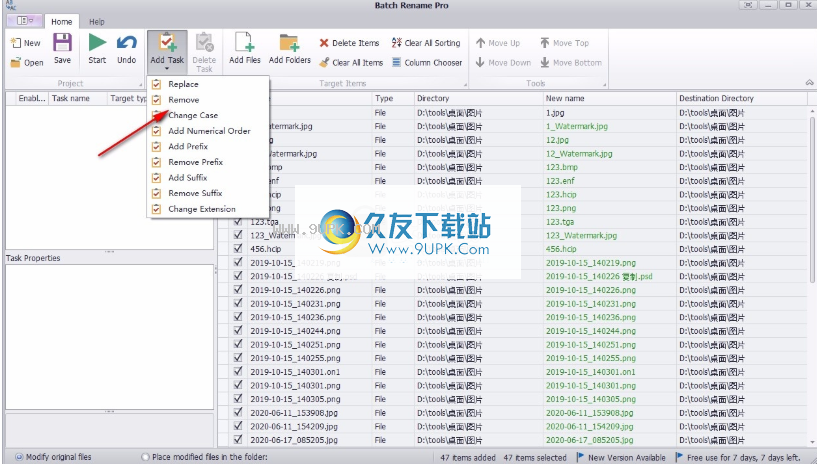Uncheck the 456.hcip file checkbox
Viewport: 817px width, 464px height.
(x=238, y=248)
